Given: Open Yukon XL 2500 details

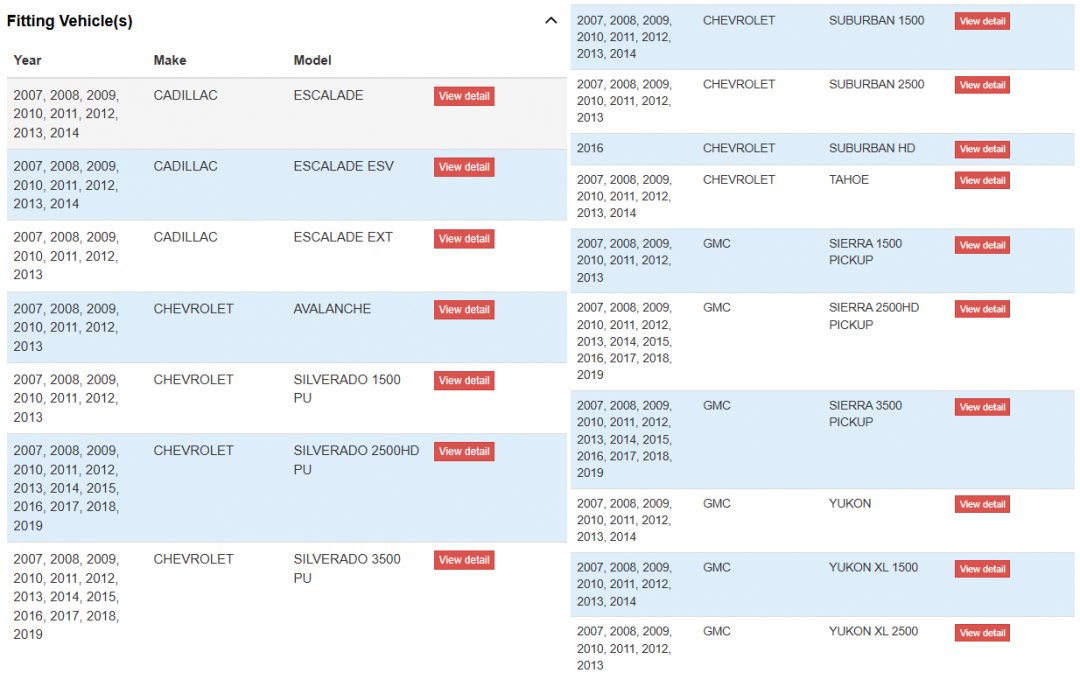Looking at the screenshot, I should [982, 633].
